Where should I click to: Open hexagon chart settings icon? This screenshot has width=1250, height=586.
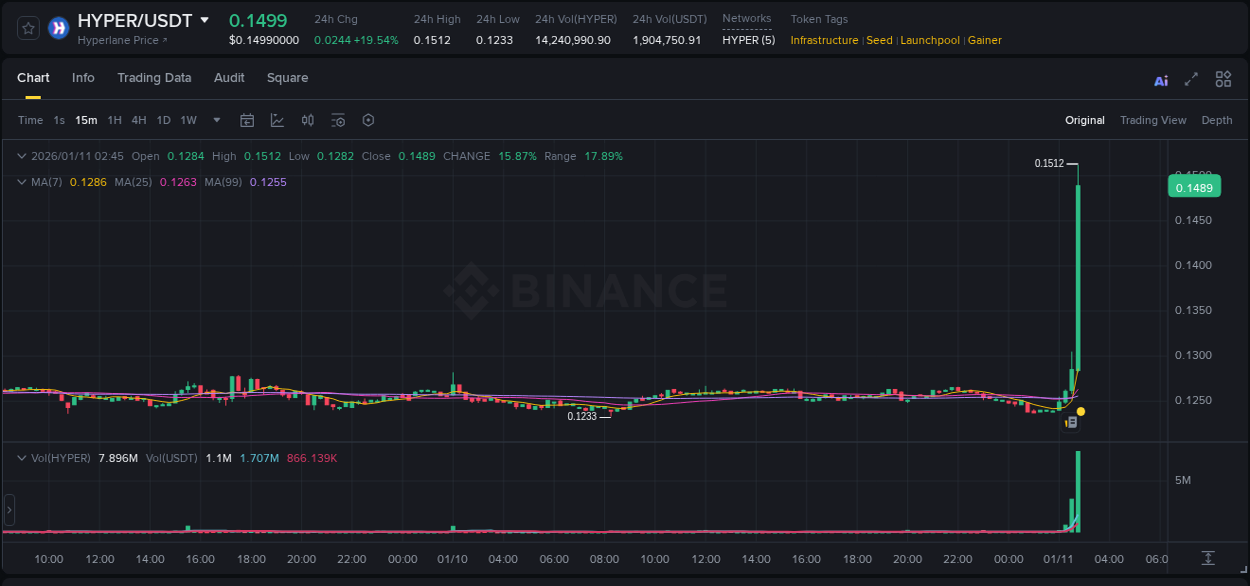coord(368,120)
